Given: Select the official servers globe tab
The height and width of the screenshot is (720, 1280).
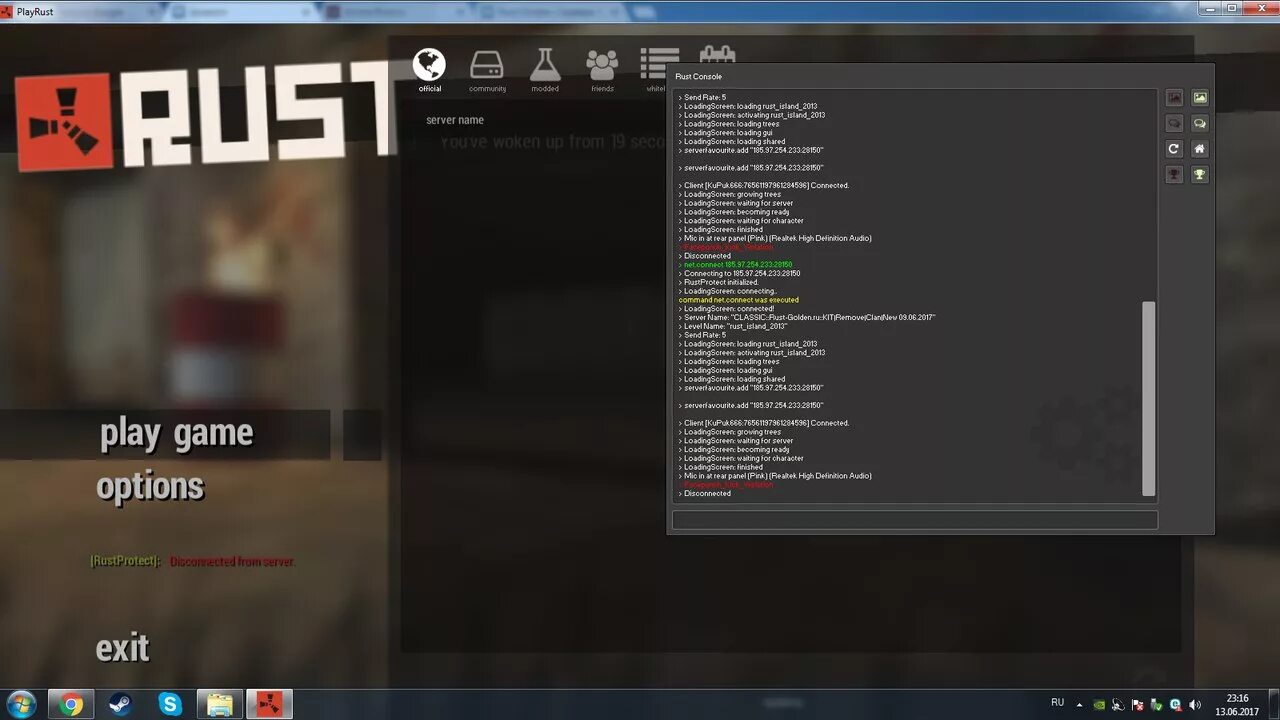Looking at the screenshot, I should [x=430, y=70].
